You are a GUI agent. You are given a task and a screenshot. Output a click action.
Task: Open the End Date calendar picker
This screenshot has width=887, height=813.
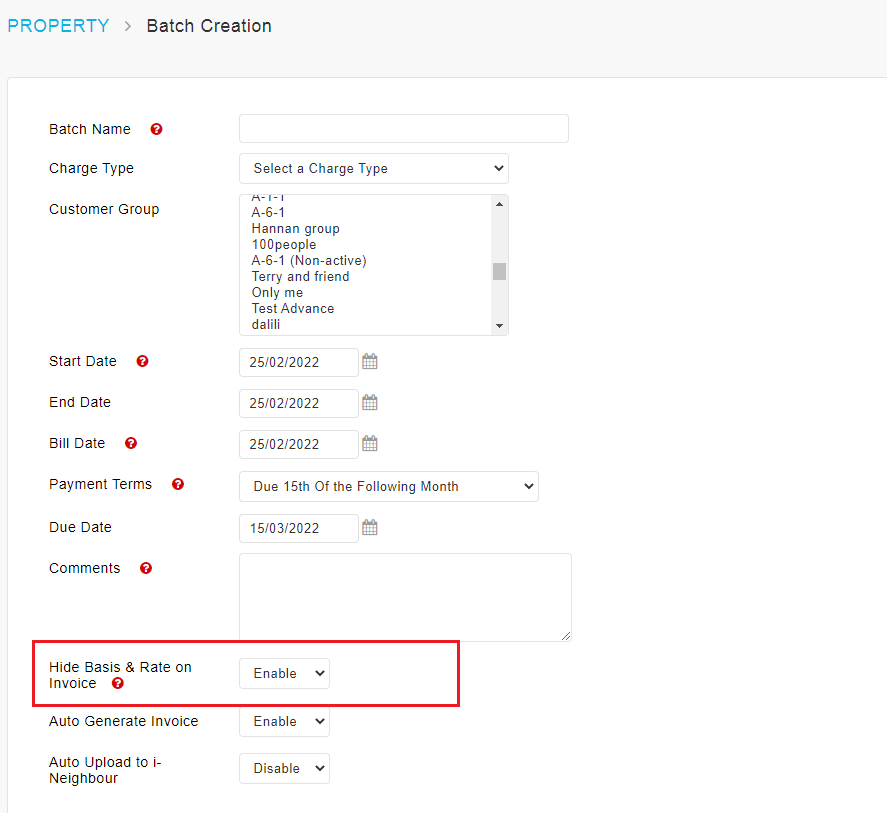369,402
